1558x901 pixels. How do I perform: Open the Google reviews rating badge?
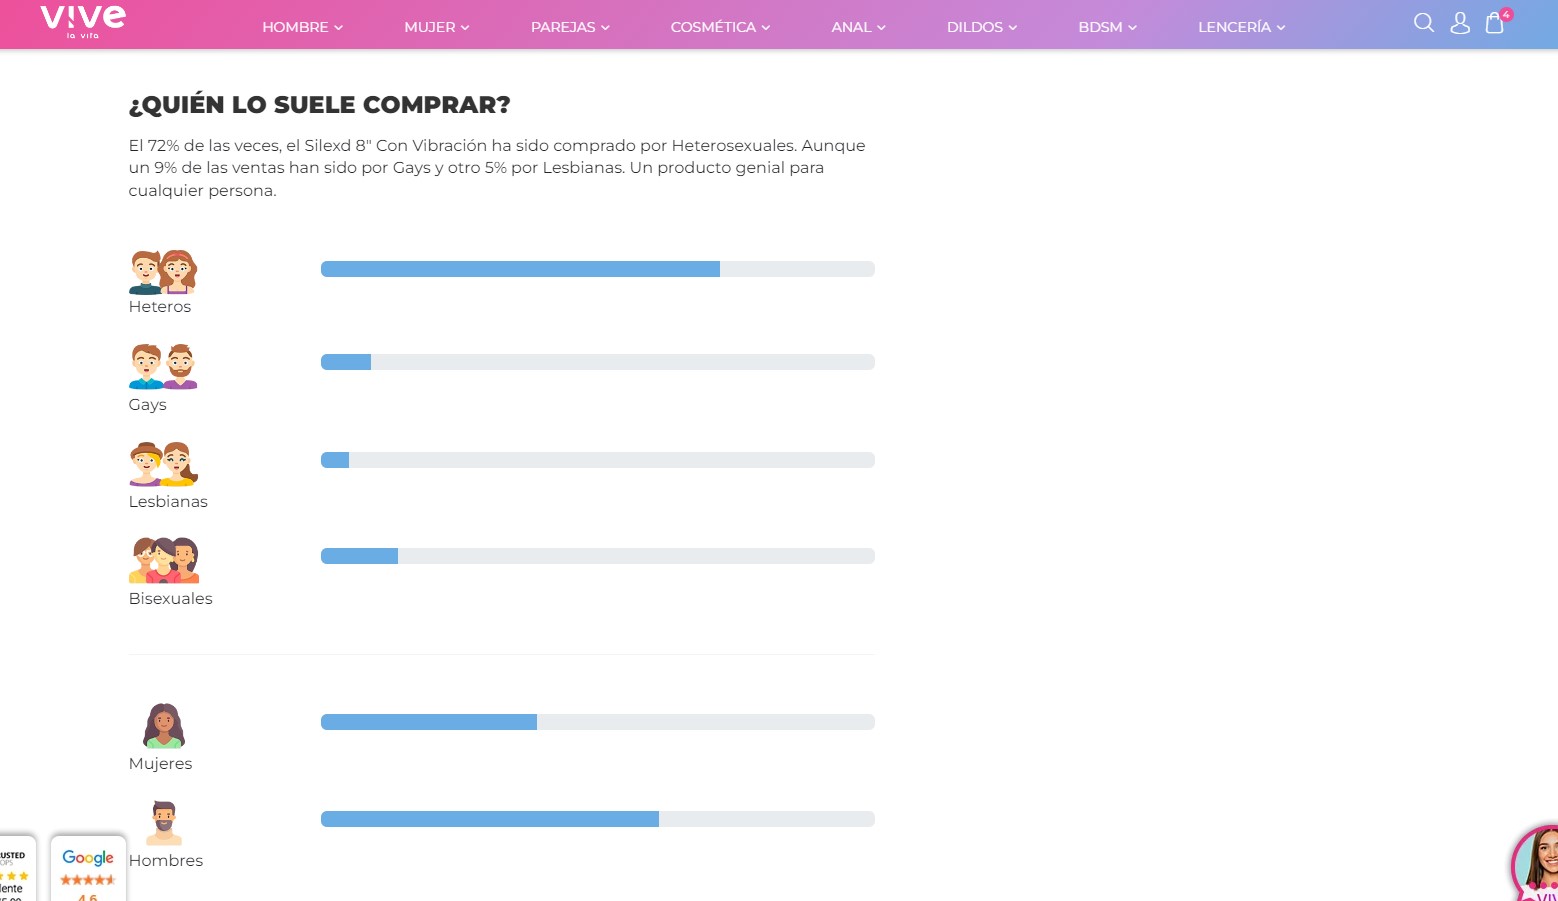[88, 869]
